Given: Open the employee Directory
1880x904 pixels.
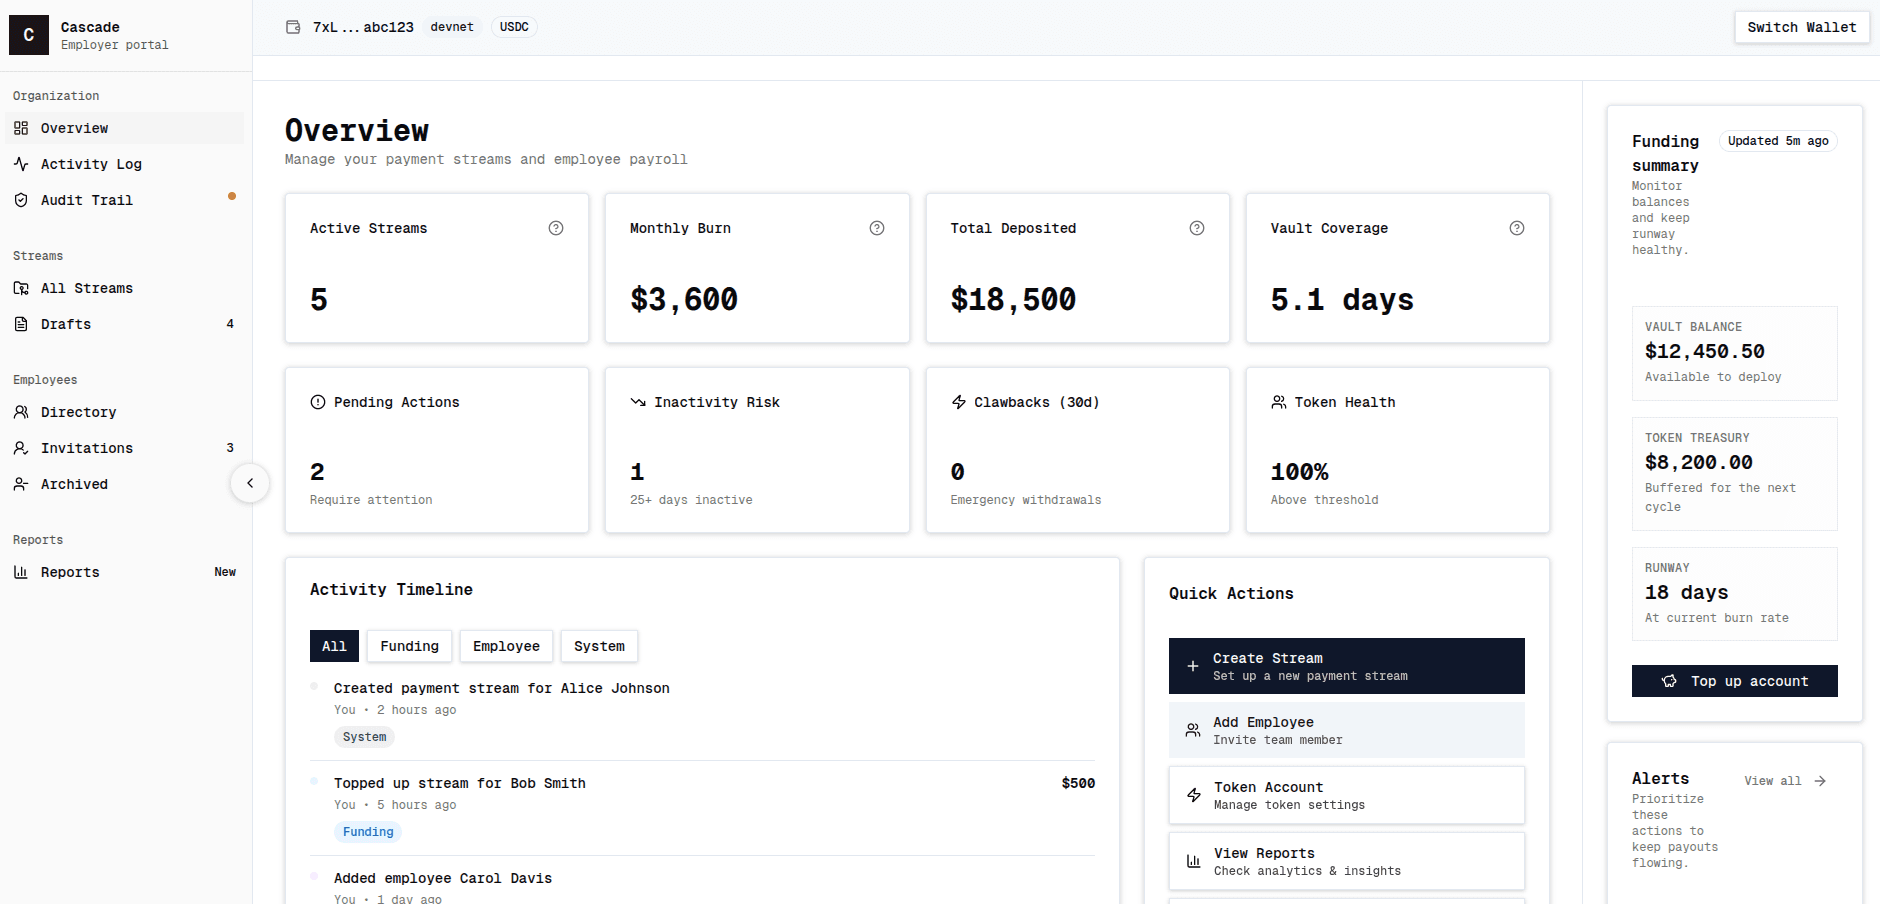Looking at the screenshot, I should (77, 412).
